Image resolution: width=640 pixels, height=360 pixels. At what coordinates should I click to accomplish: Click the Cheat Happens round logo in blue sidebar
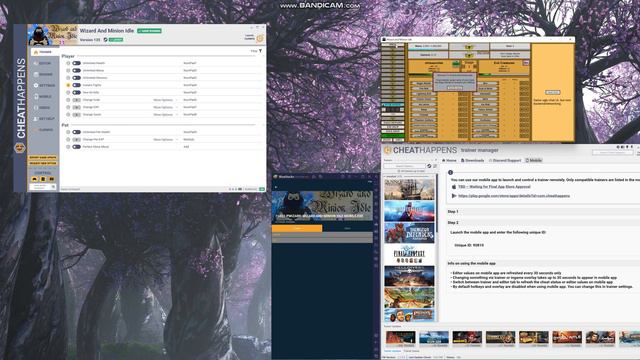(x=20, y=148)
